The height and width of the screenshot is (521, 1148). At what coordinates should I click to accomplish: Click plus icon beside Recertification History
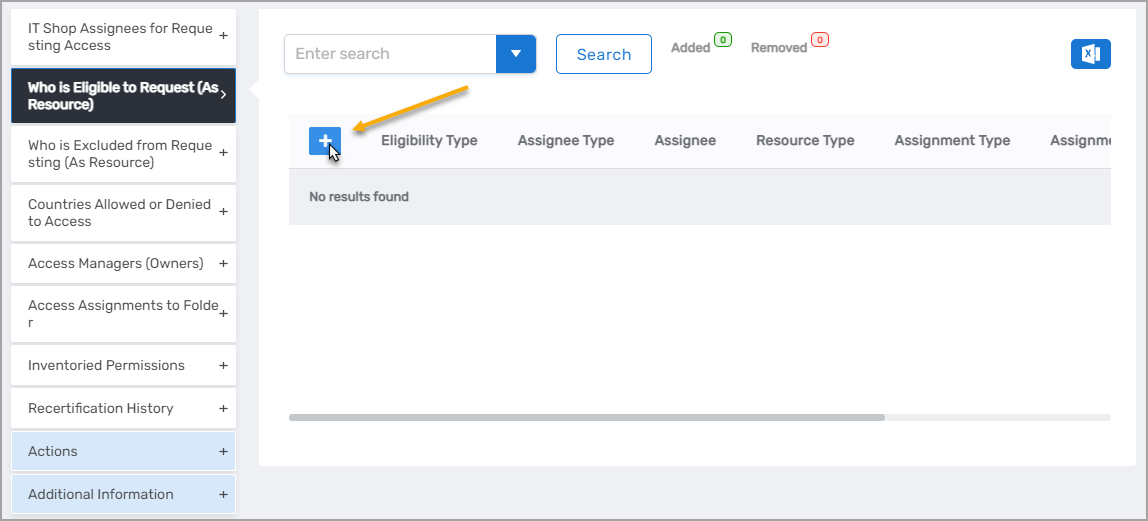tap(223, 409)
